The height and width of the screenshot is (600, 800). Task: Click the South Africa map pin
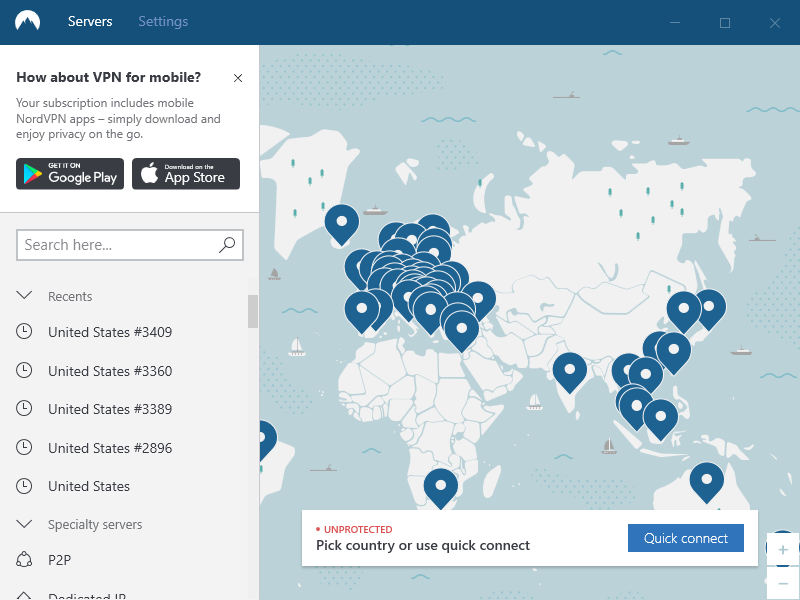coord(440,487)
